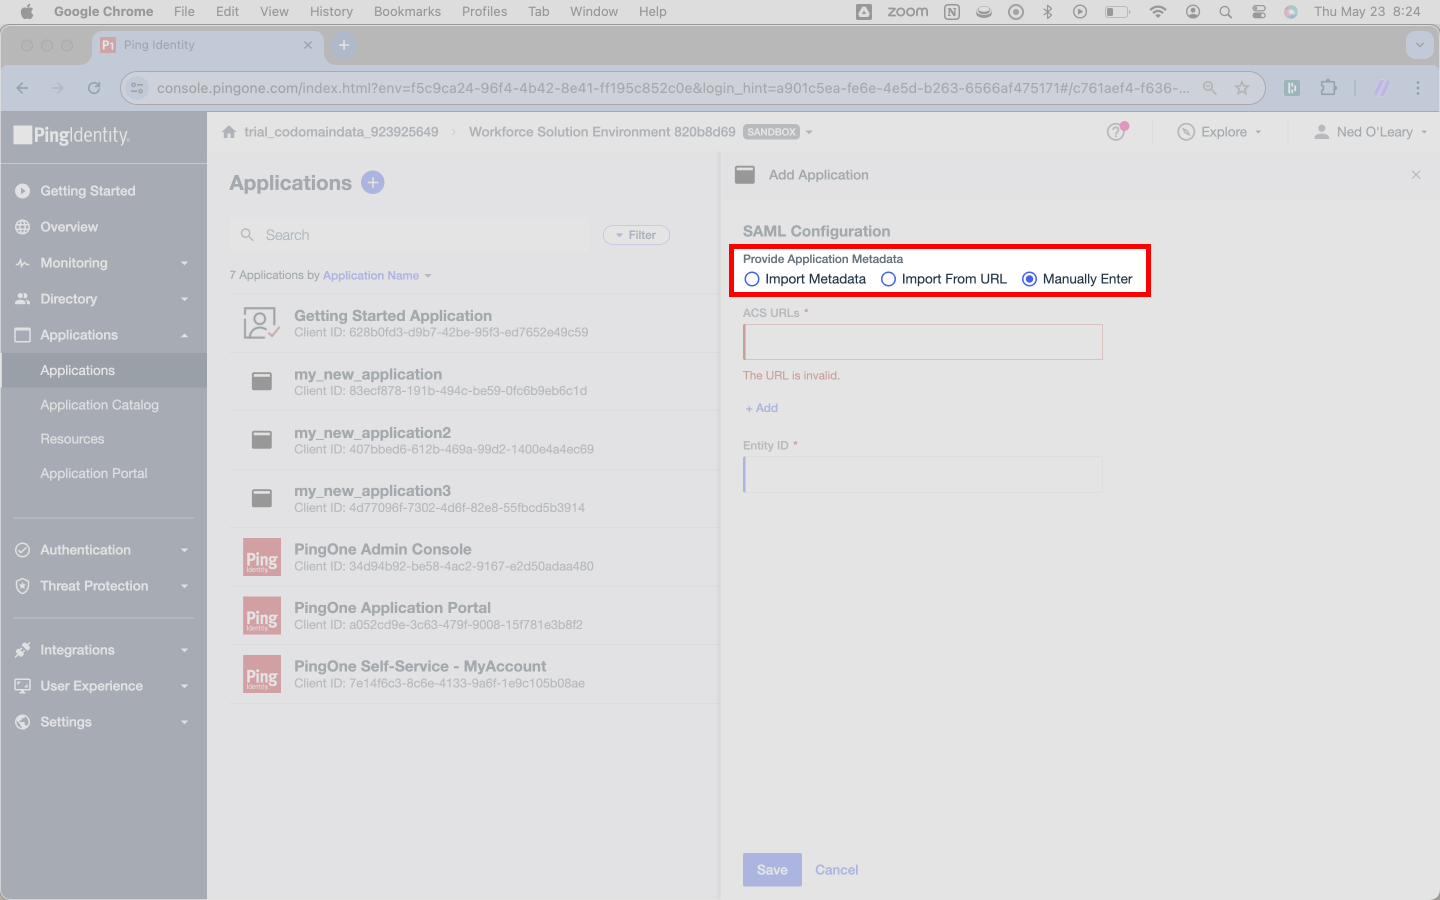Select the Import From URL option
The width and height of the screenshot is (1440, 900).
tap(943, 279)
